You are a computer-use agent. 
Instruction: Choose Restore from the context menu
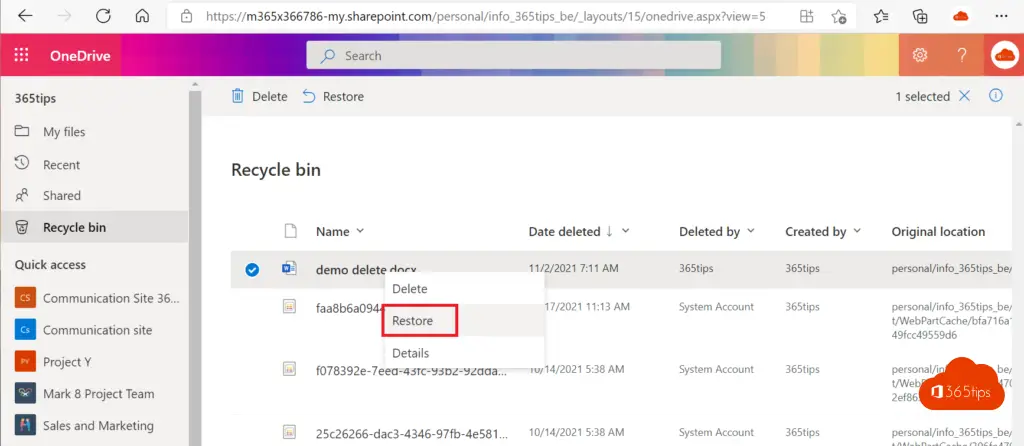(464, 321)
